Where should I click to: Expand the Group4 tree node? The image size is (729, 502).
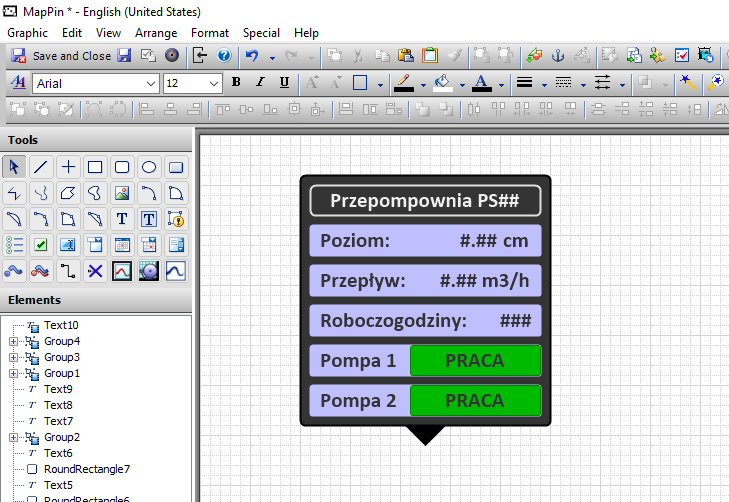click(x=13, y=342)
